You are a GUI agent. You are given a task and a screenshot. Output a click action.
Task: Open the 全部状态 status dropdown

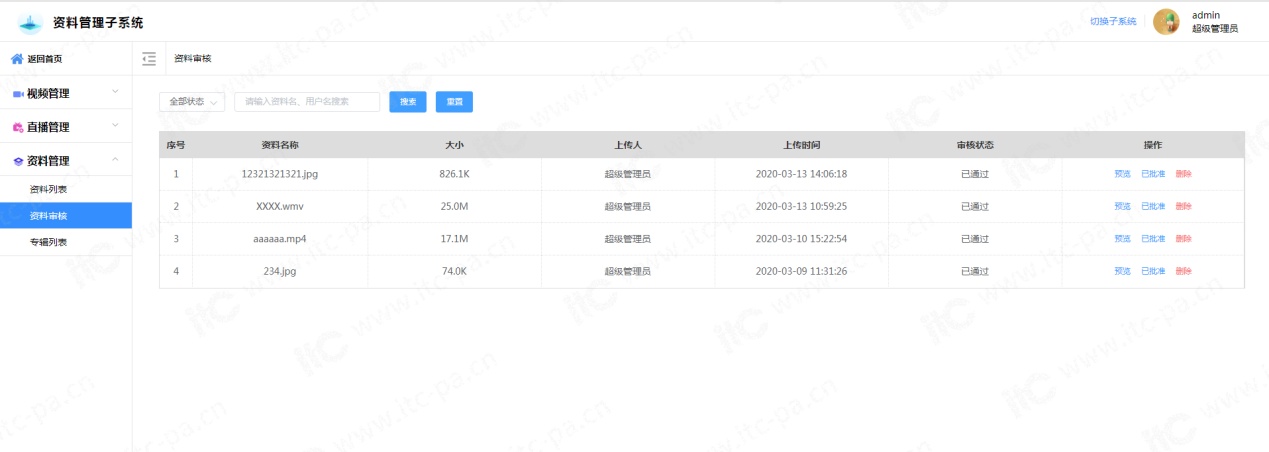click(192, 102)
